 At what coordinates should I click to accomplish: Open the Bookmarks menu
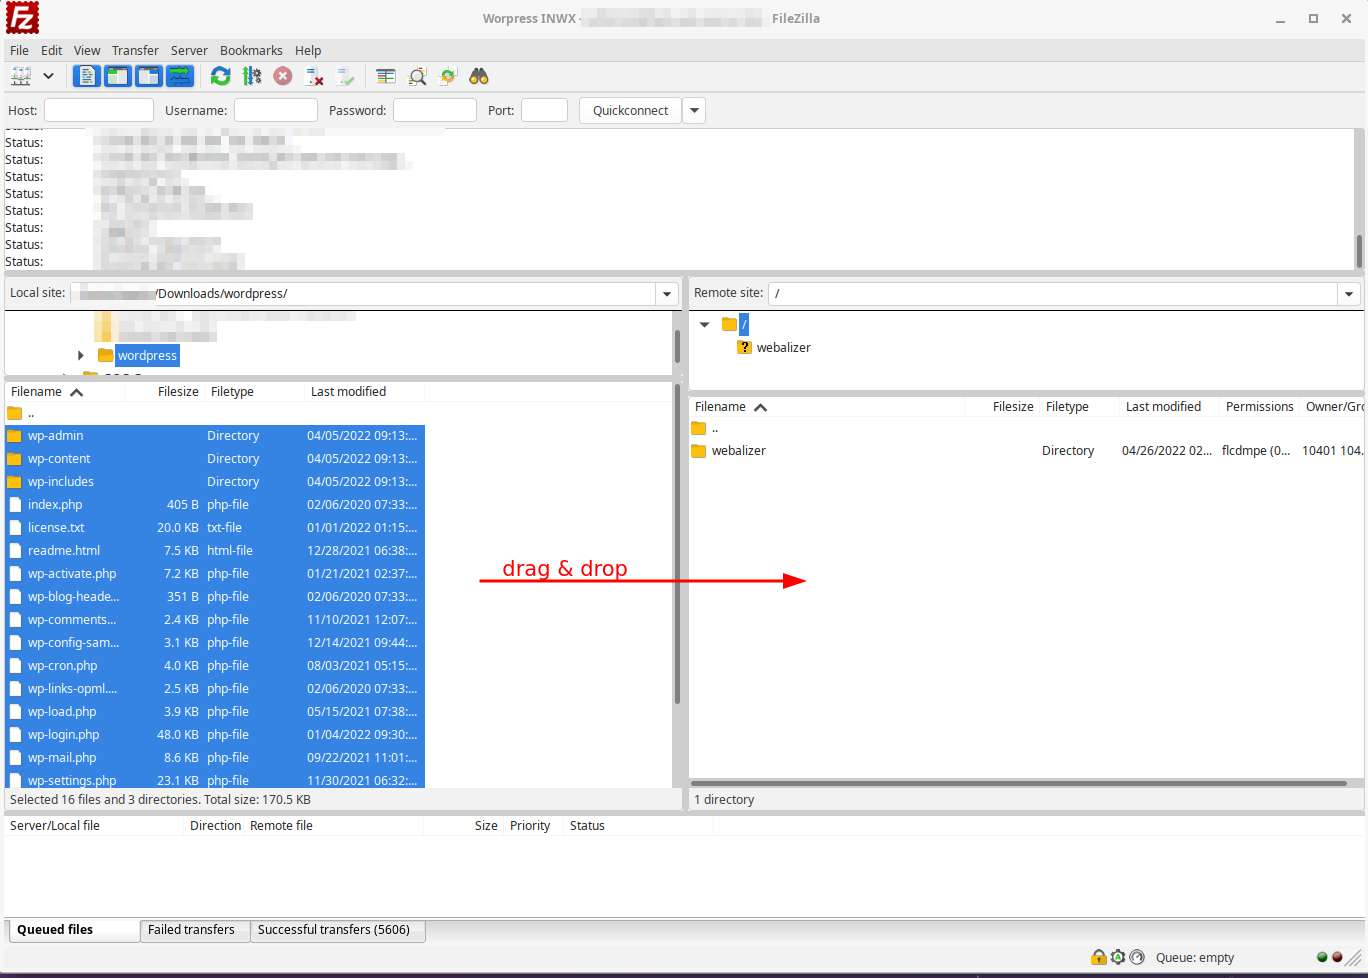(251, 50)
